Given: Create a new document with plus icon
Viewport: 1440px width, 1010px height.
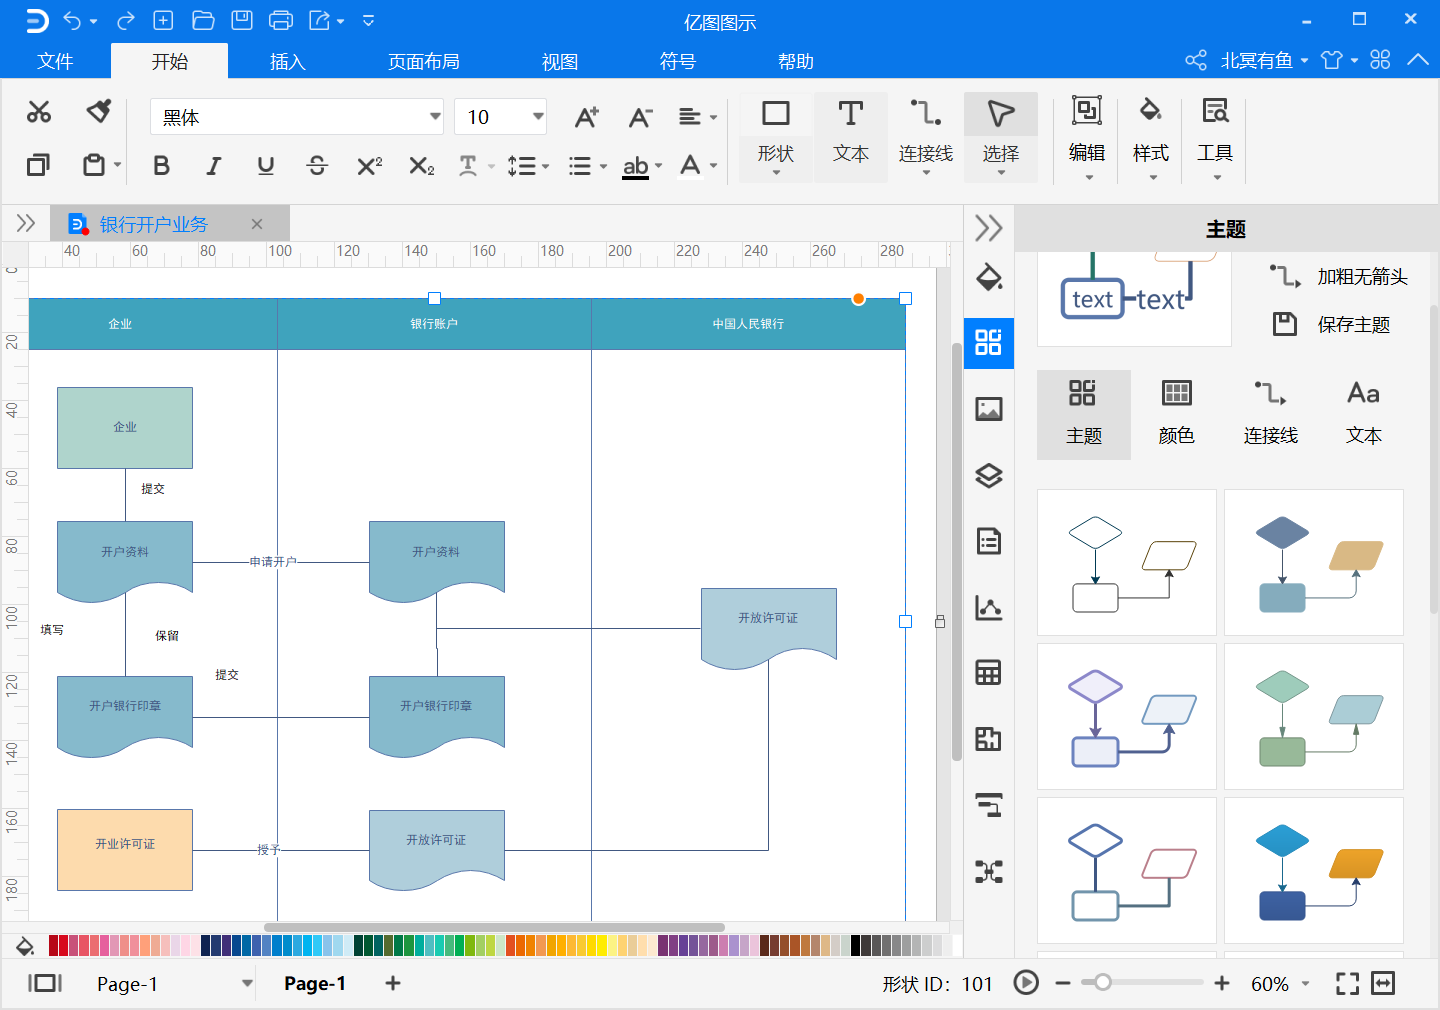Looking at the screenshot, I should click(163, 20).
